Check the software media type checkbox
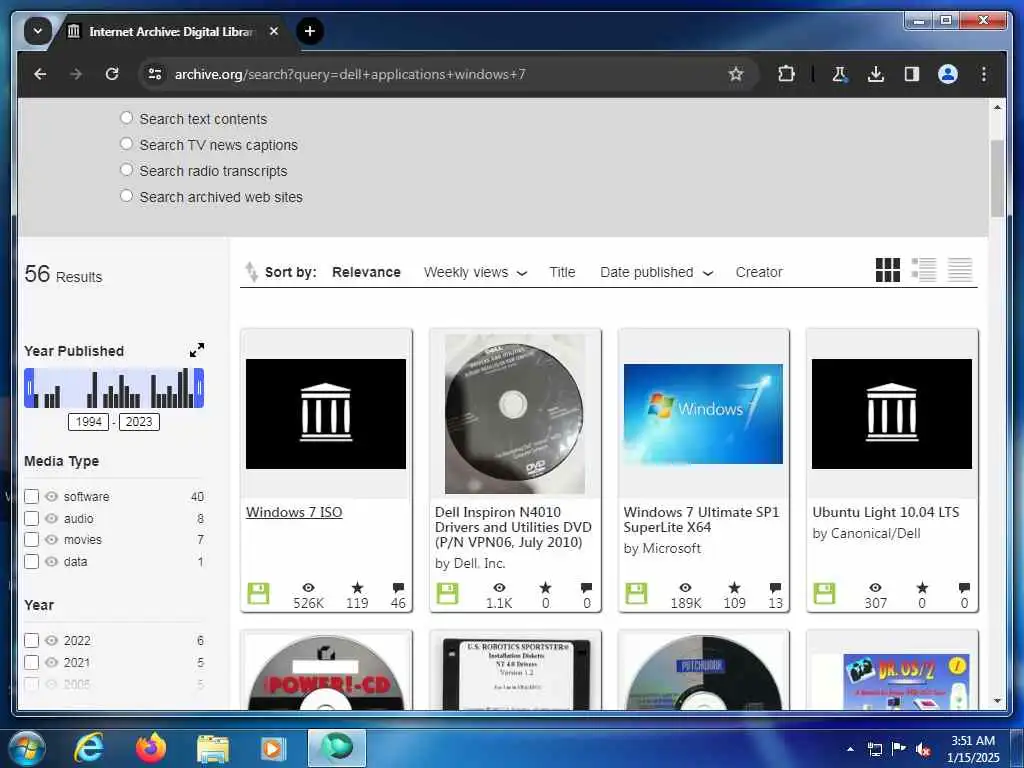Image resolution: width=1024 pixels, height=768 pixels. pos(31,496)
